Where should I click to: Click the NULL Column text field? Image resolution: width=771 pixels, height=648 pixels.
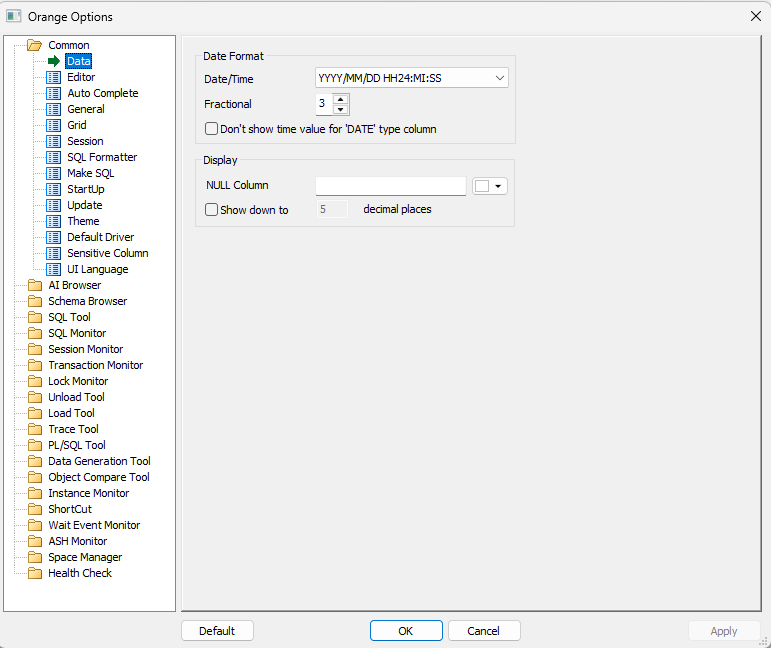coord(390,186)
